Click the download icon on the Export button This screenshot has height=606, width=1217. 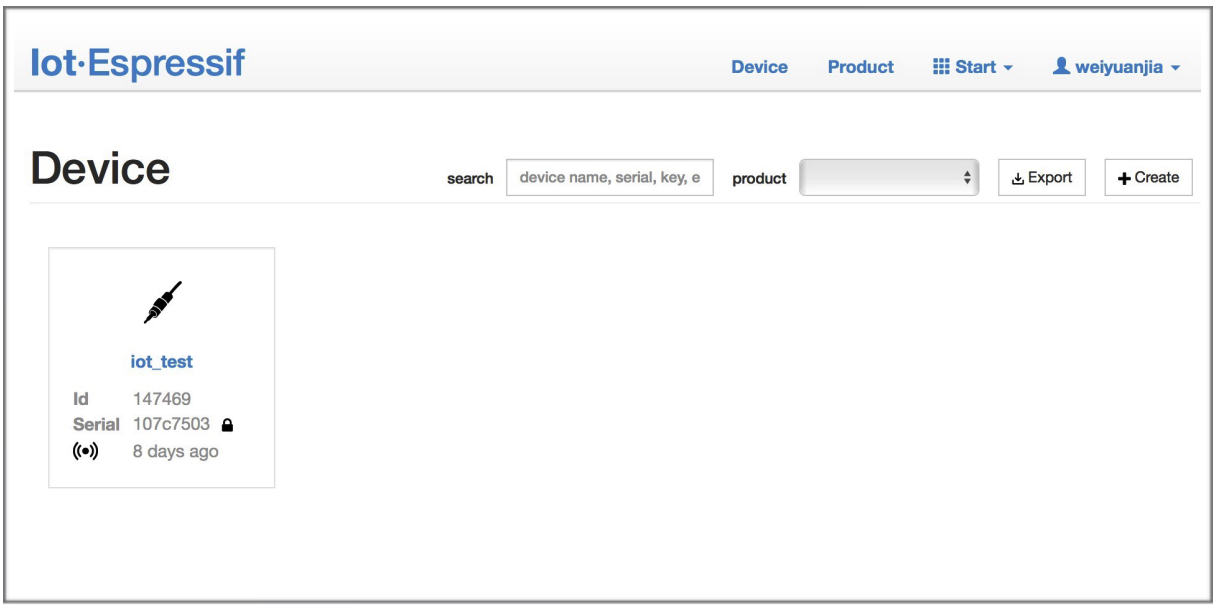[x=1017, y=179]
